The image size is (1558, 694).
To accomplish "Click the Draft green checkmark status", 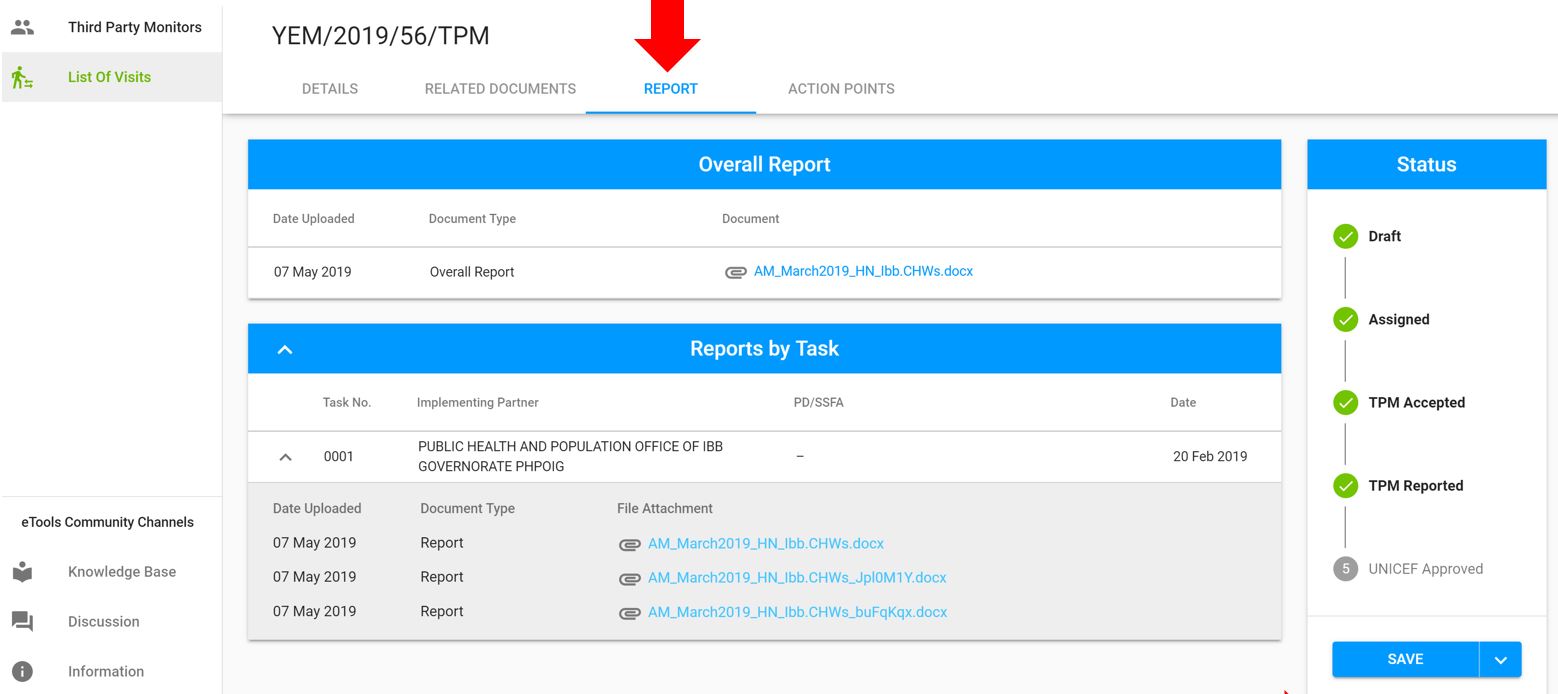I will click(x=1346, y=237).
